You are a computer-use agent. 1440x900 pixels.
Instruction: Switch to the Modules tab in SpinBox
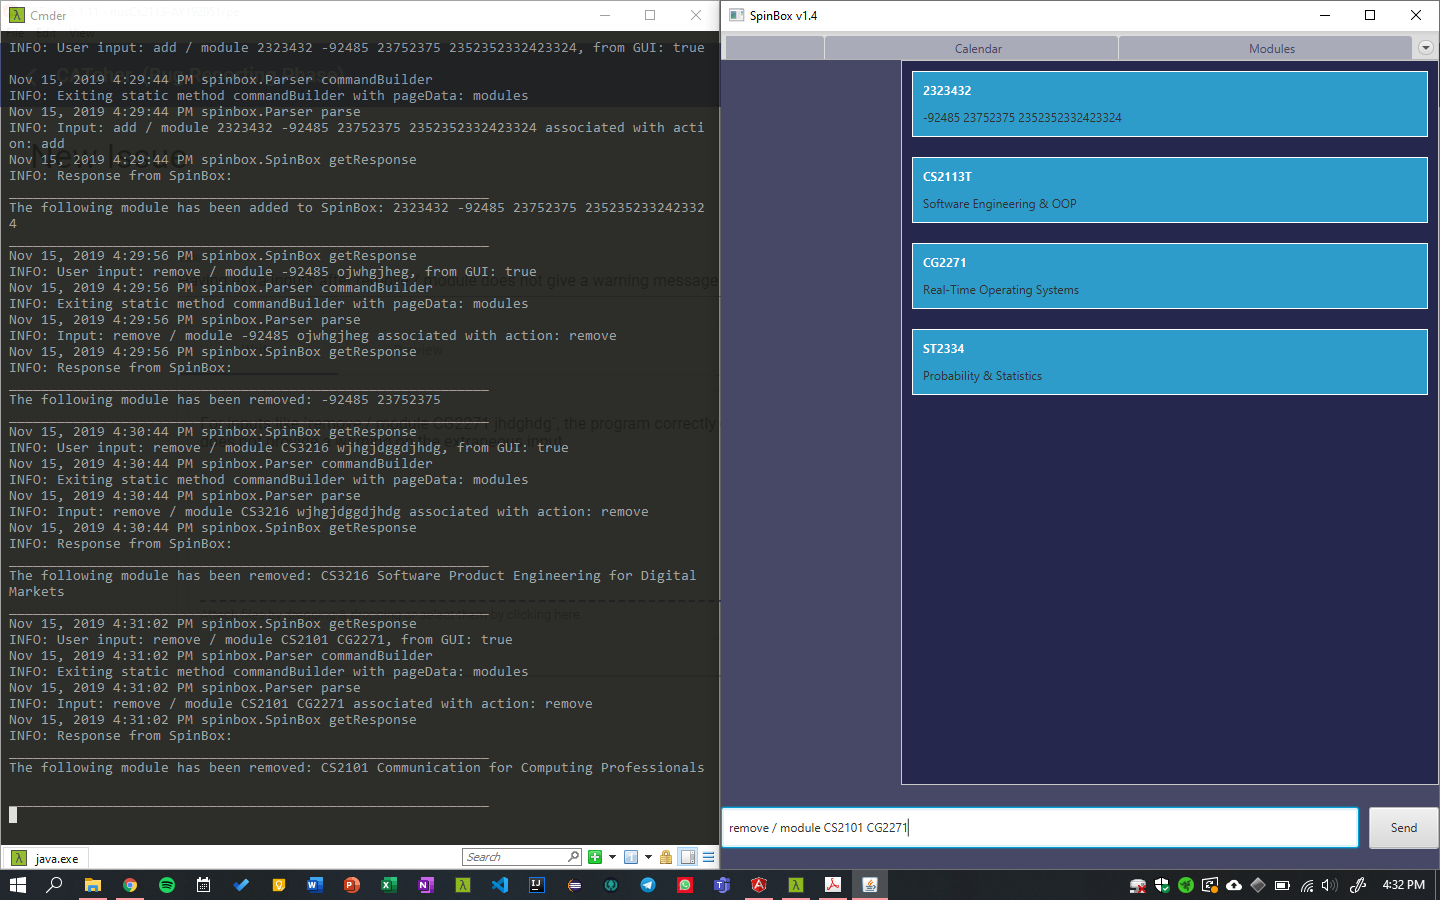(x=1266, y=48)
